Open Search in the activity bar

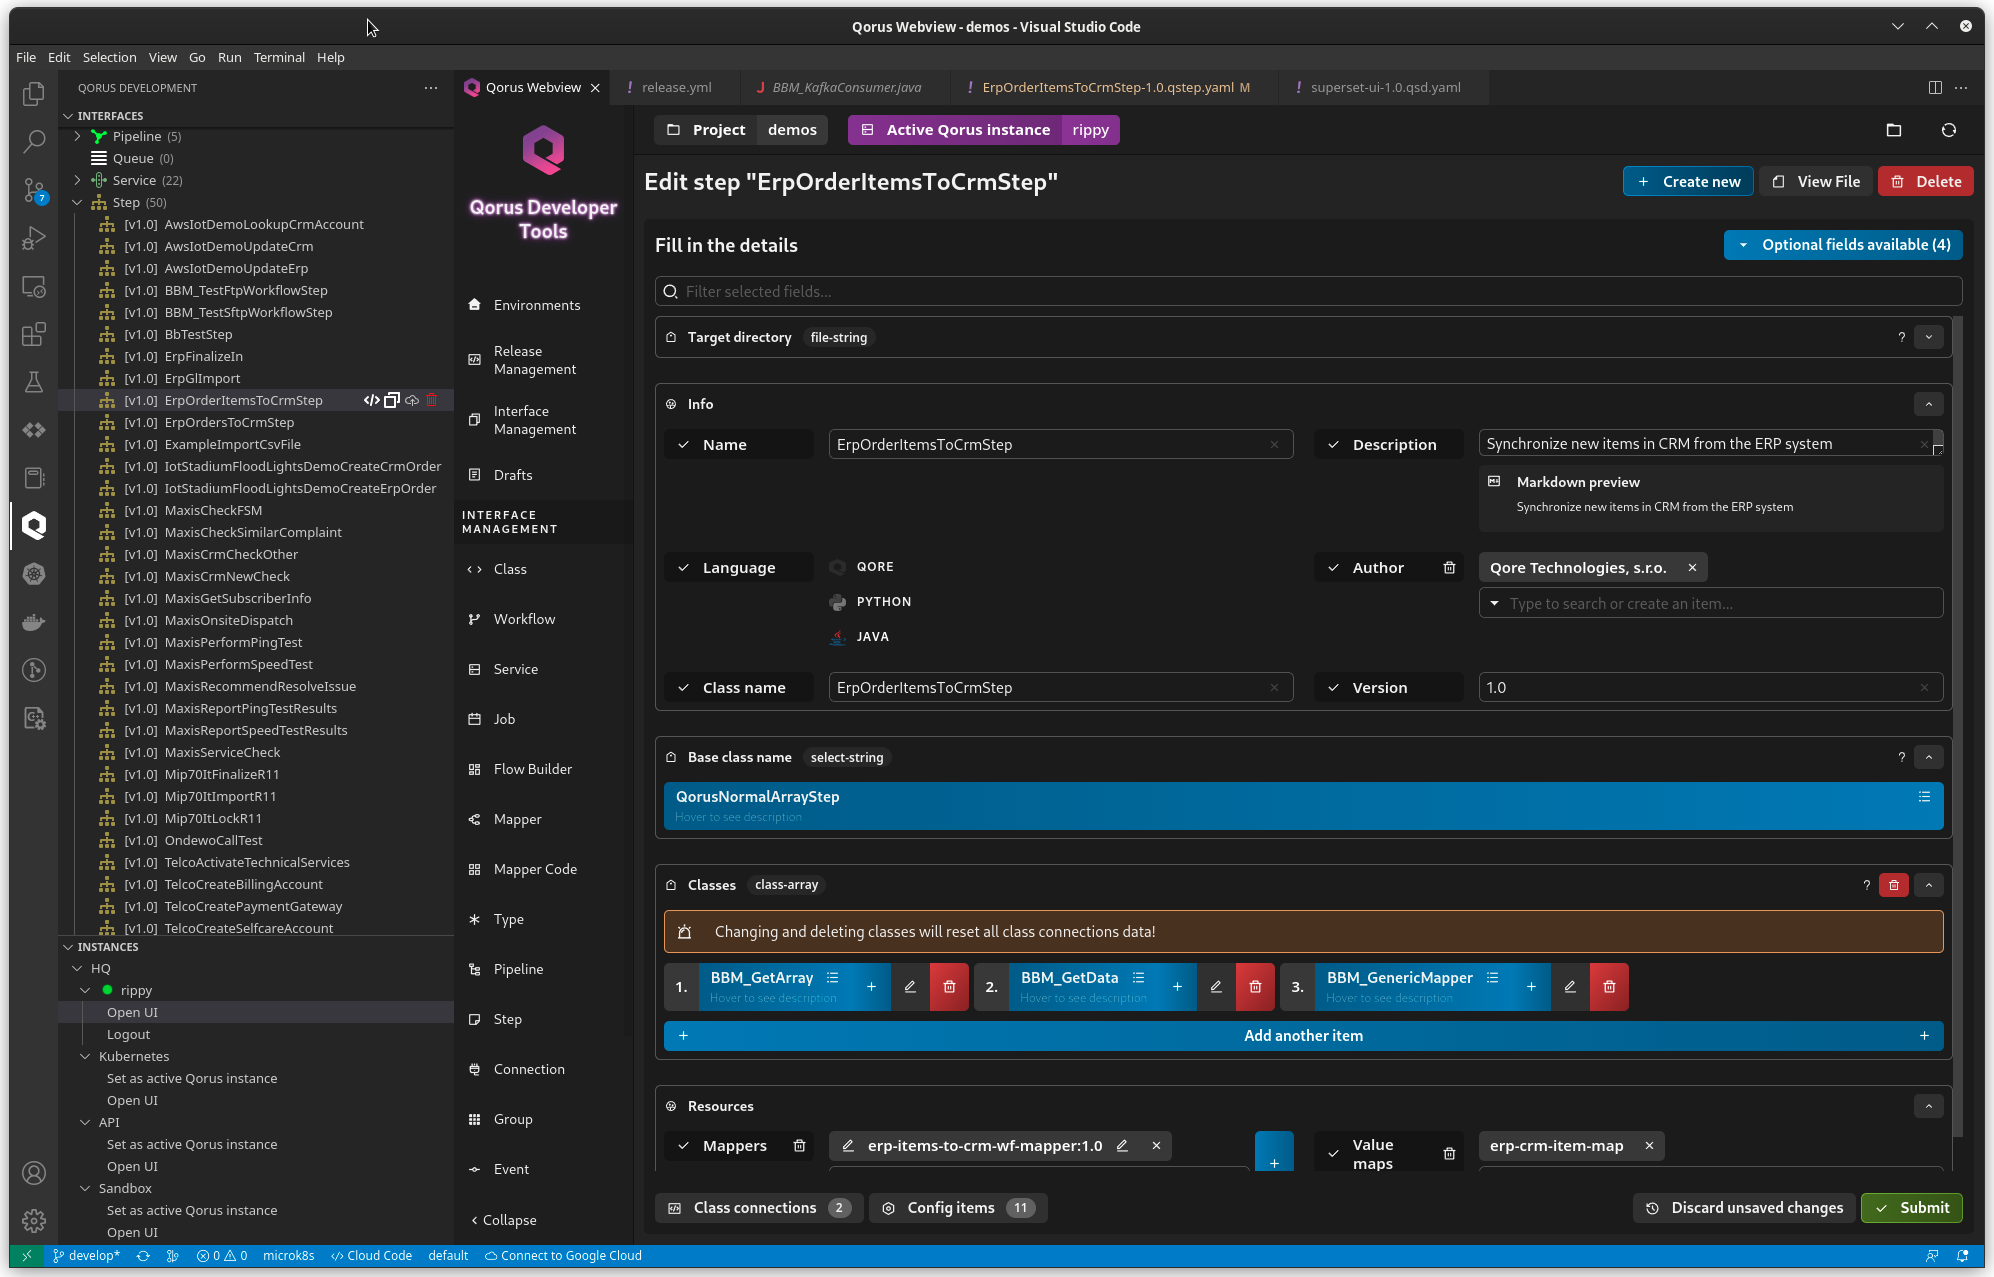coord(34,141)
